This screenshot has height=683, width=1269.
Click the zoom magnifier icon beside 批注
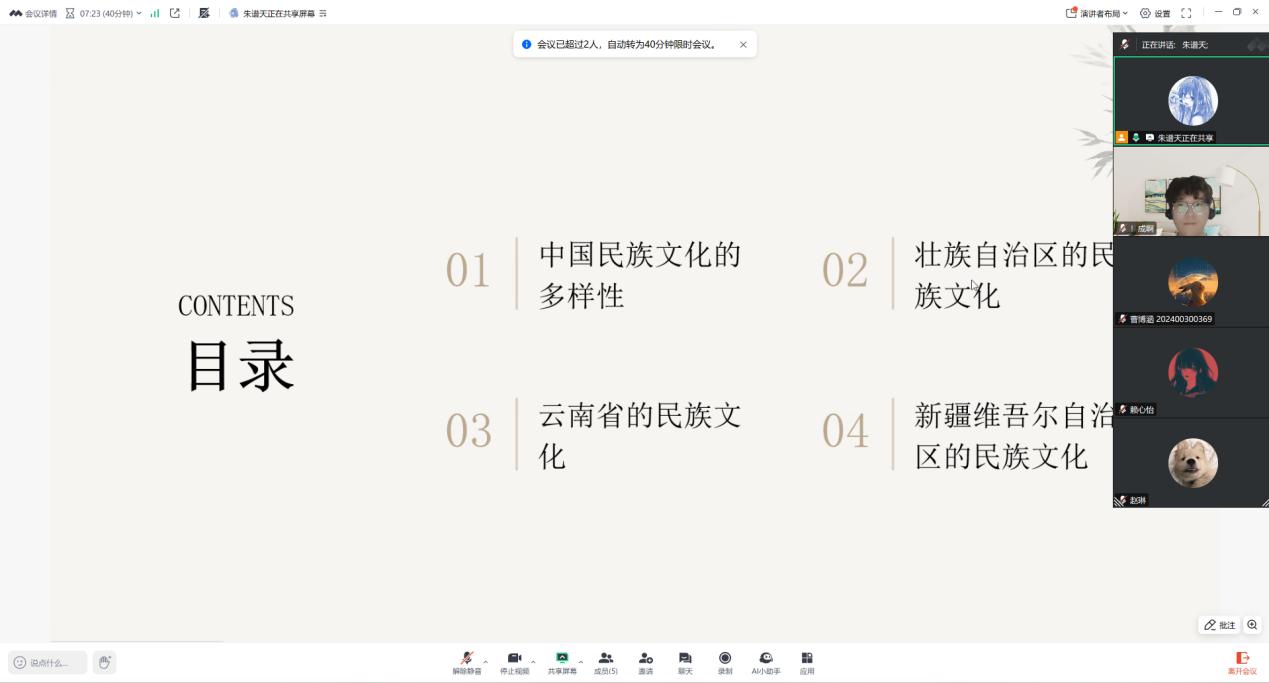pyautogui.click(x=1252, y=625)
